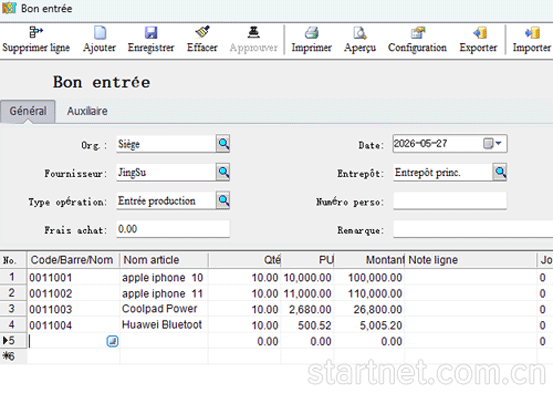Click the Approuver stamp icon

[254, 32]
